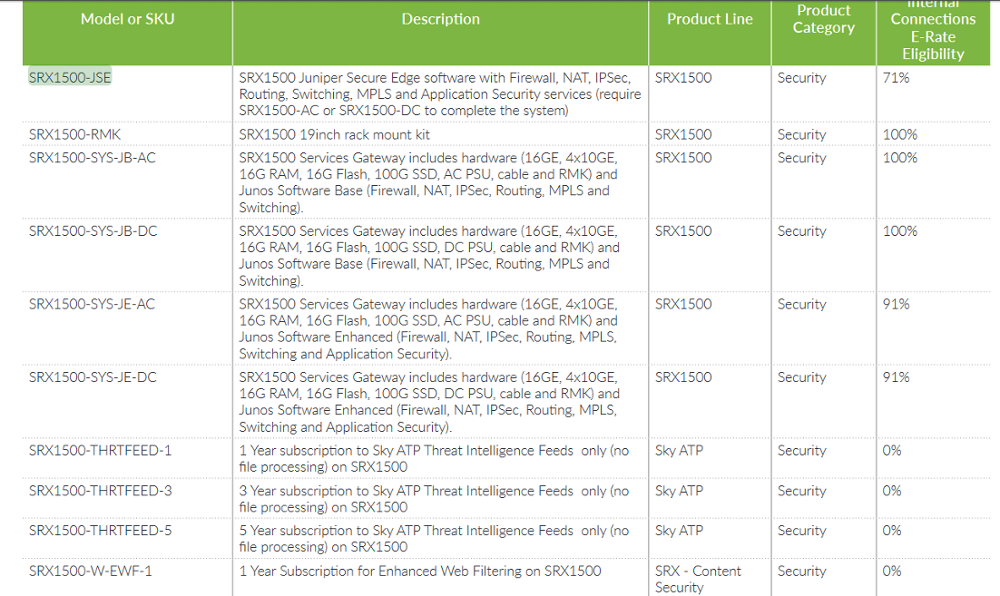
Task: Click Security category in SRX1500-JSE row
Action: (802, 78)
